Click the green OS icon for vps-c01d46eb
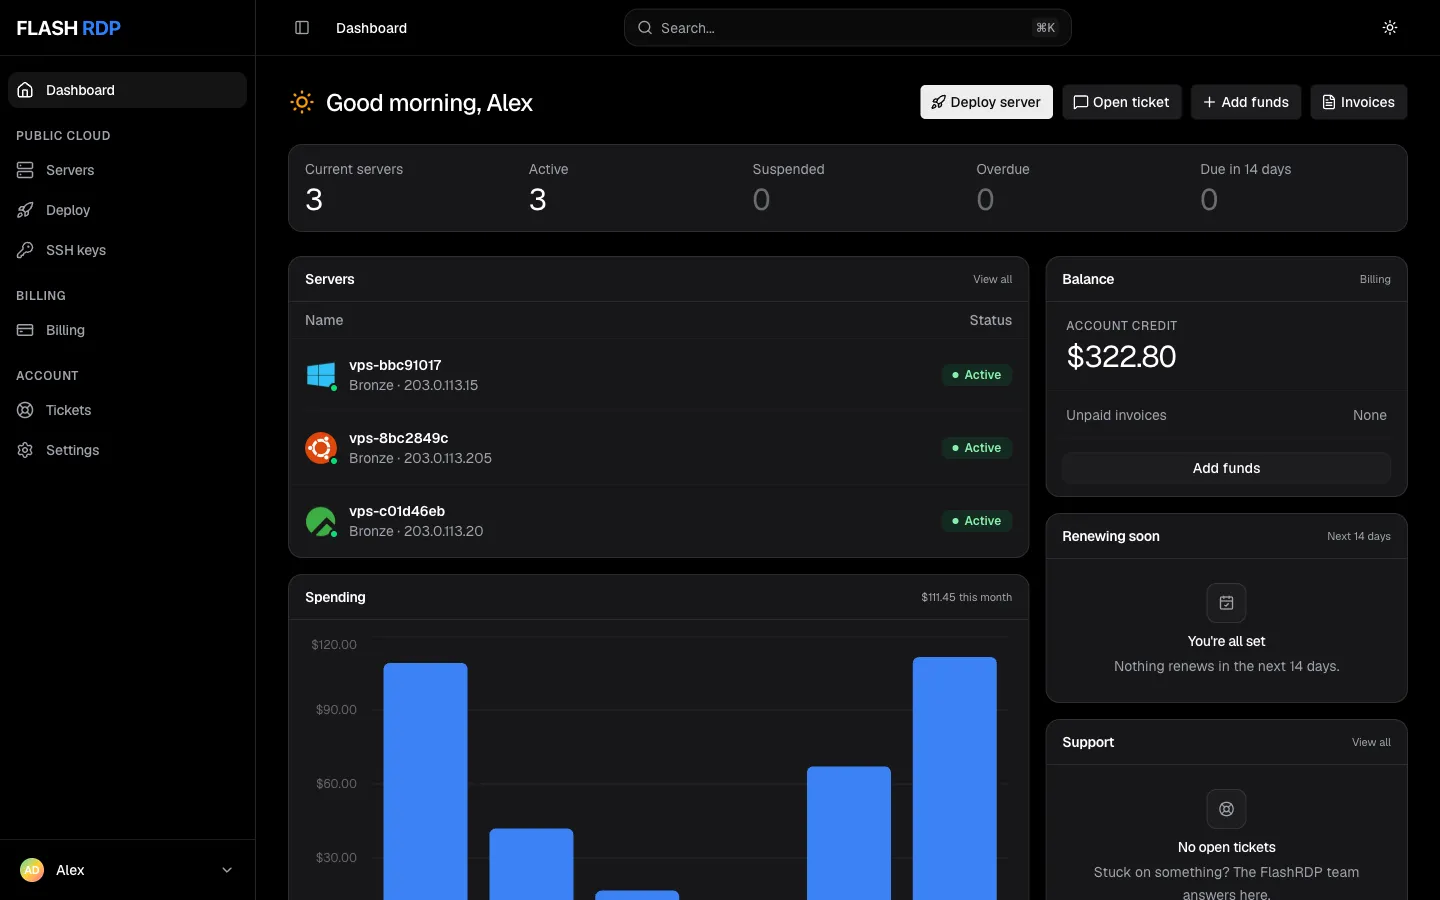The width and height of the screenshot is (1440, 900). click(321, 521)
